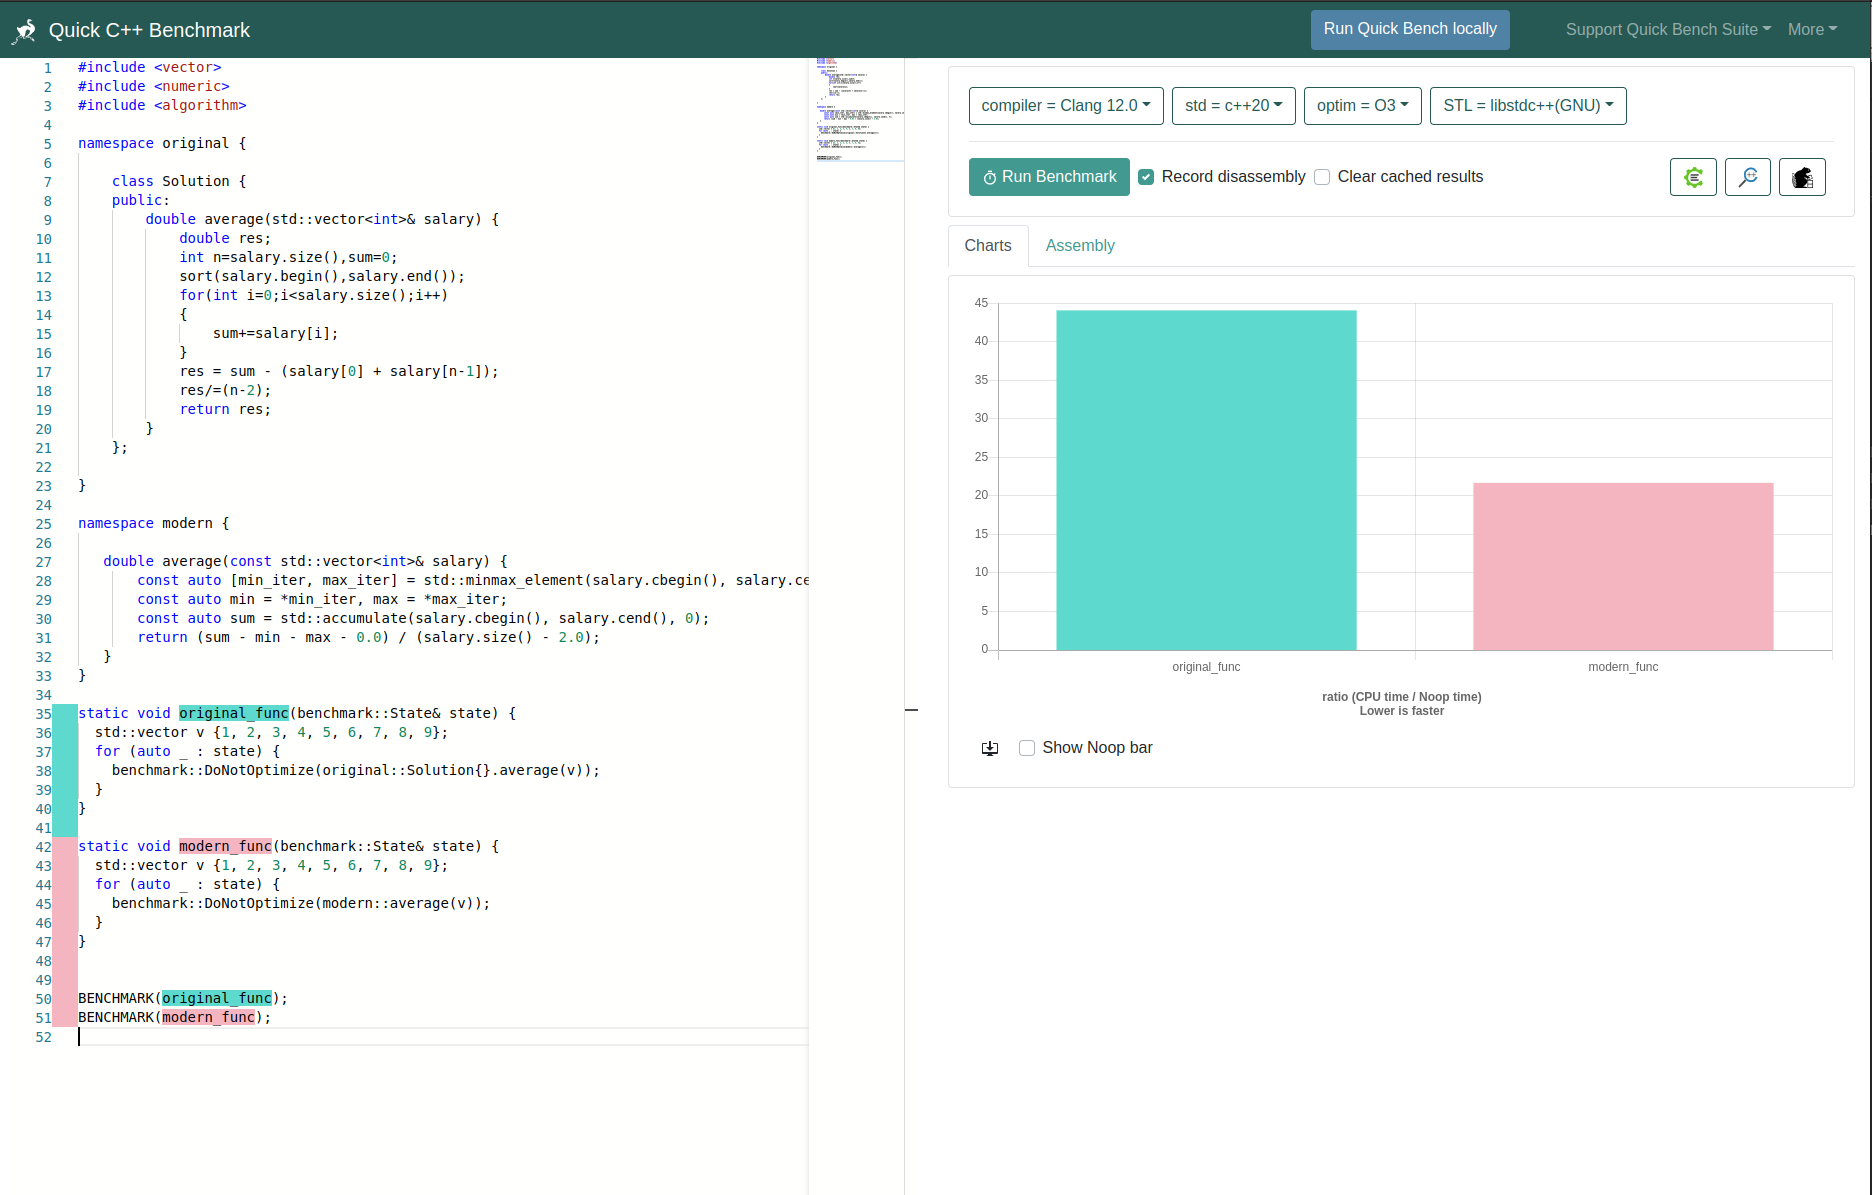Click 'class Solution {' line
Viewport: 1872px width, 1195px height.
(179, 181)
